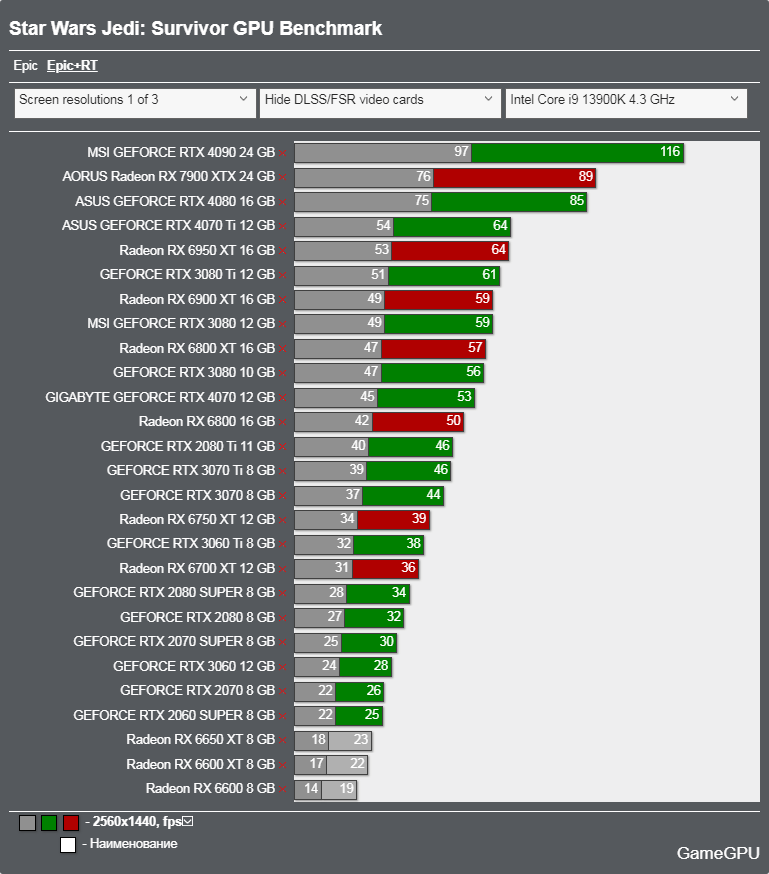The image size is (769, 874).
Task: Click the gray legend color swatch
Action: coord(27,823)
